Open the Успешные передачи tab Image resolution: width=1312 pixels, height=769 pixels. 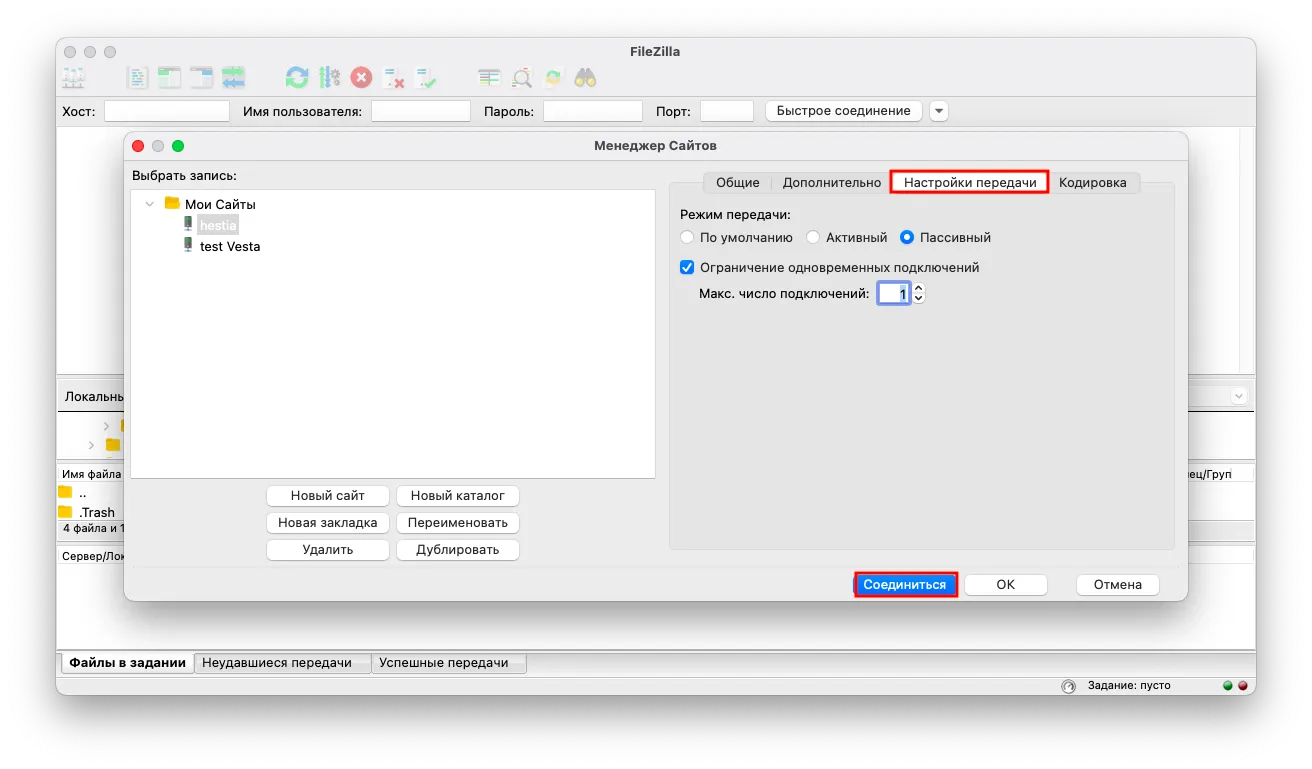pyautogui.click(x=448, y=663)
